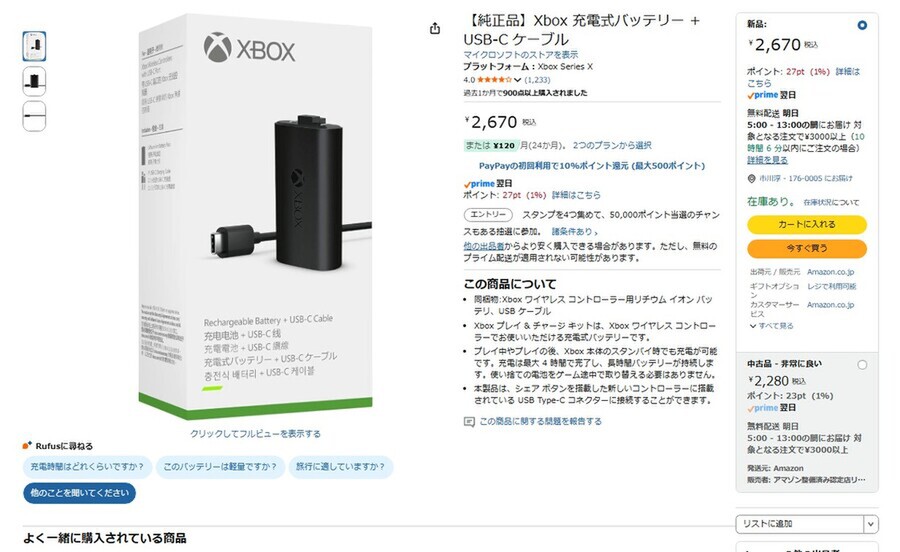Viewport: 900px width, 552px height.
Task: Open the main Xbox box product image
Action: 255,217
